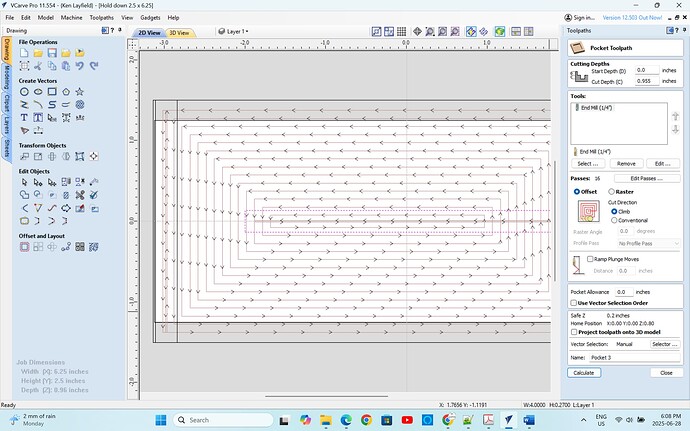Screen dimensions: 690x431
Task: Open the Layer 1 dropdown
Action: tap(234, 31)
